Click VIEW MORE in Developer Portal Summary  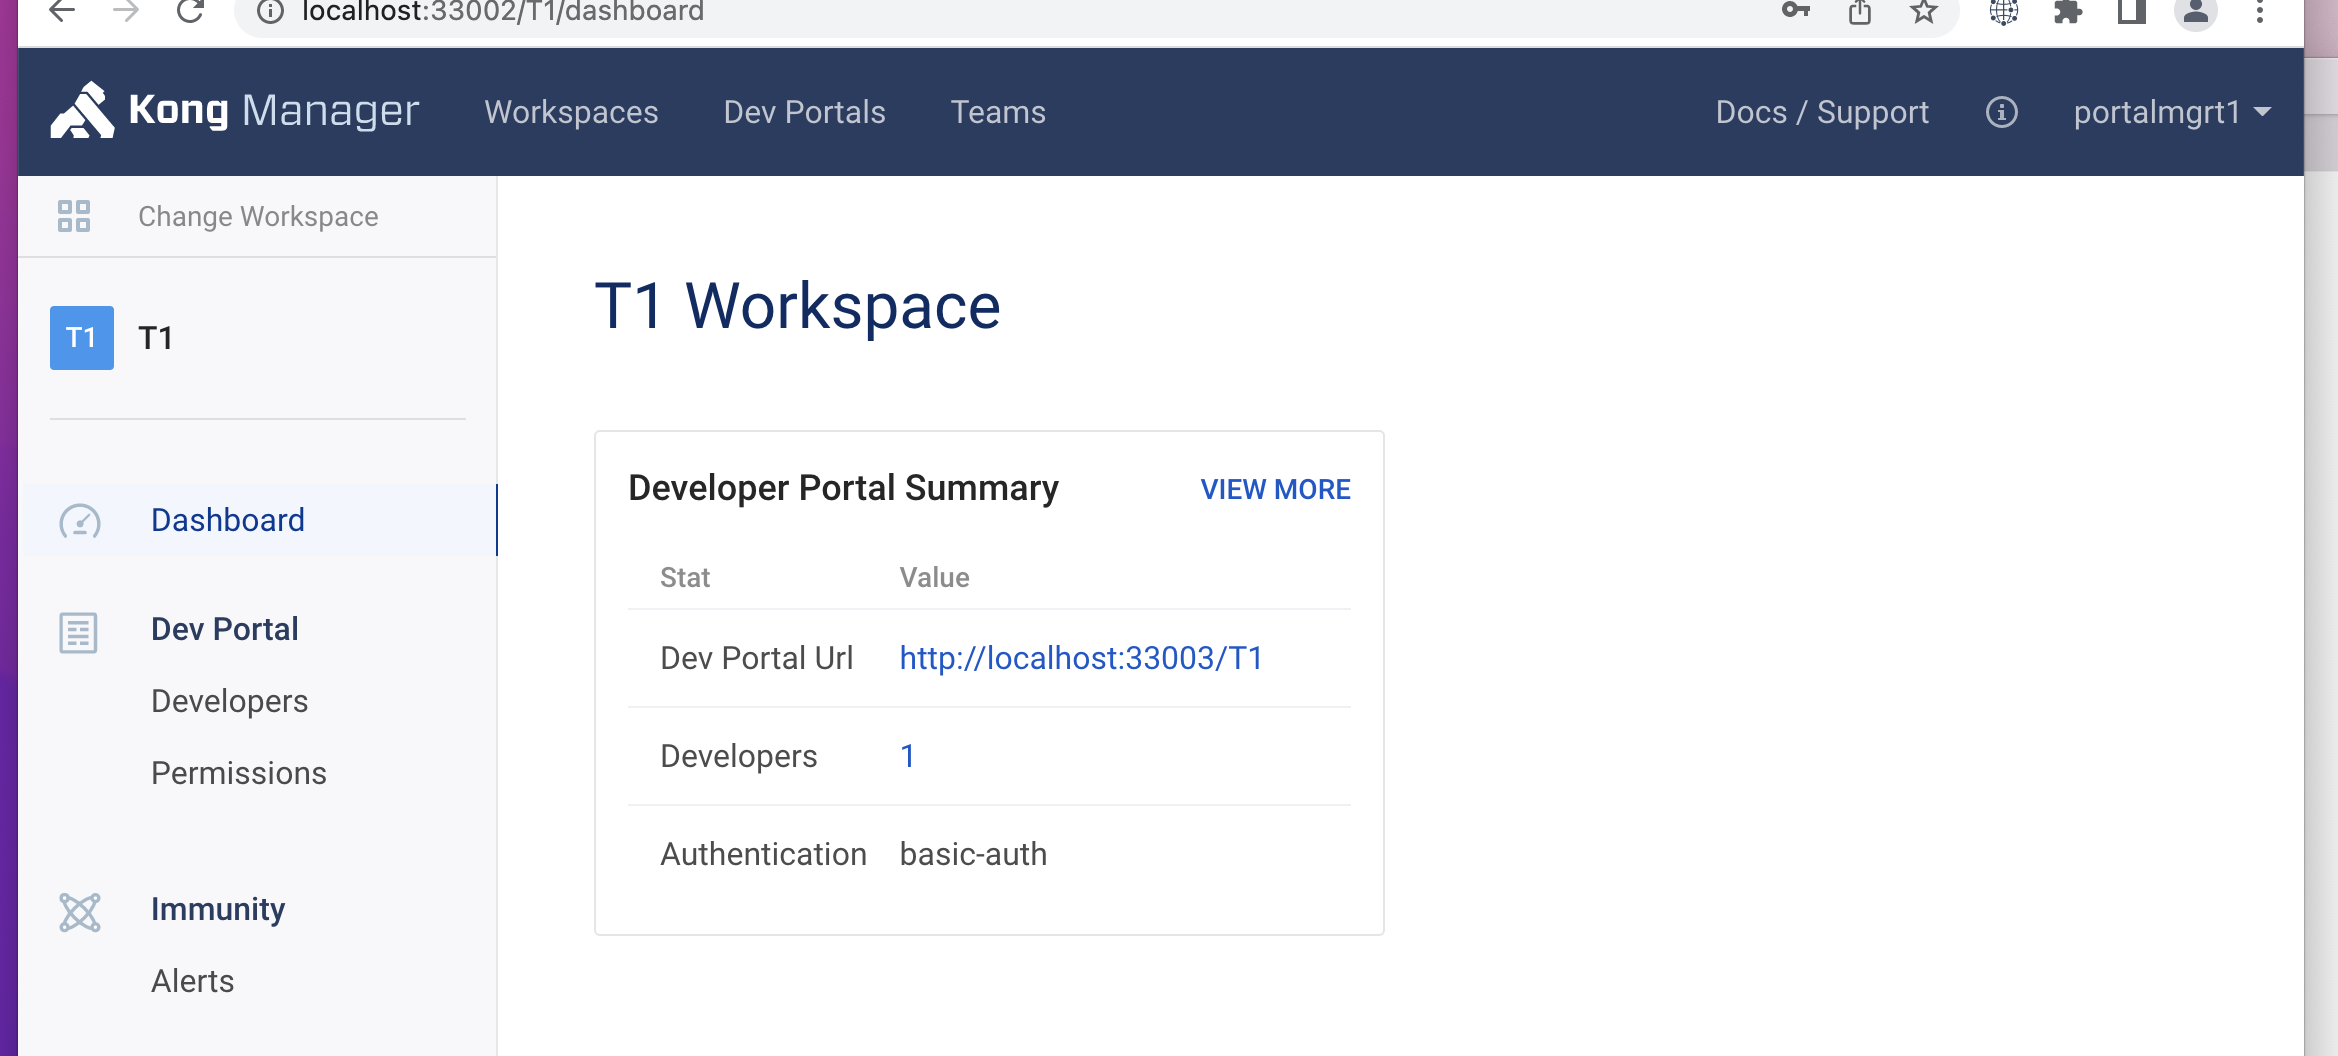point(1276,489)
